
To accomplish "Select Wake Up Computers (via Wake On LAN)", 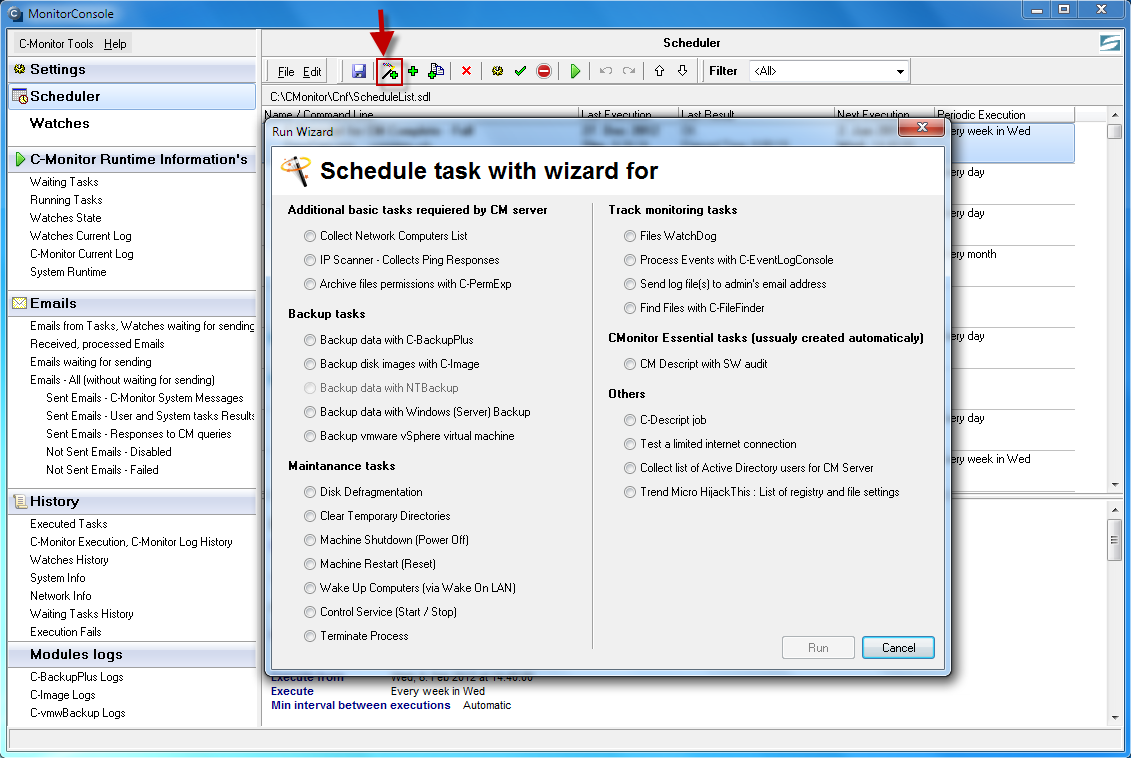I will (x=309, y=588).
